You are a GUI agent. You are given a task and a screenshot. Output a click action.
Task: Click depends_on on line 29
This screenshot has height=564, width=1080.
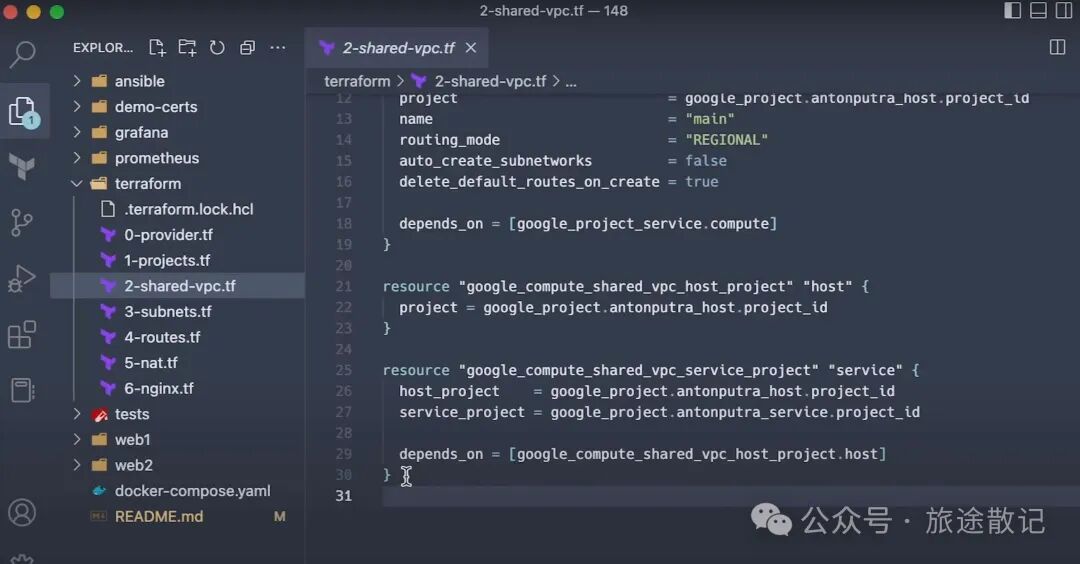(441, 455)
